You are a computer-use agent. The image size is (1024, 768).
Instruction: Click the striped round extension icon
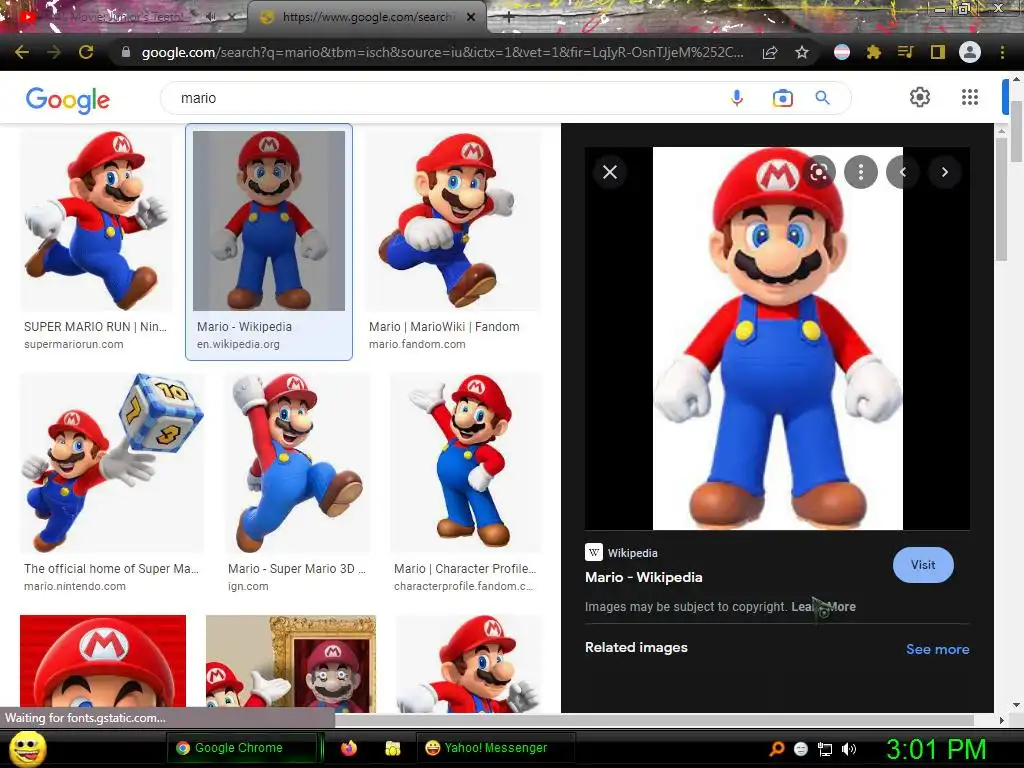tap(842, 52)
